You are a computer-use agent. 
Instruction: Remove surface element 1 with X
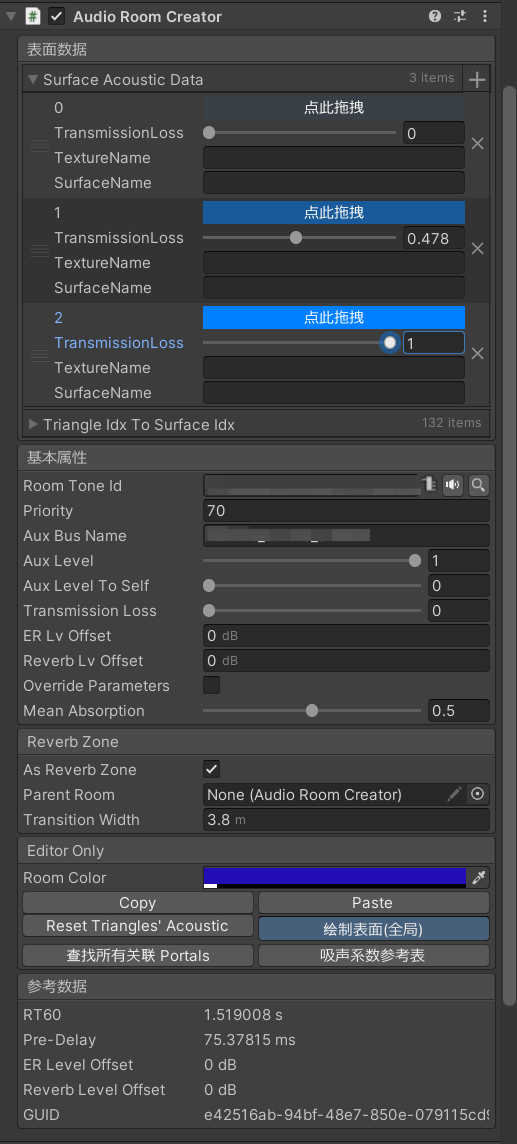pos(478,249)
